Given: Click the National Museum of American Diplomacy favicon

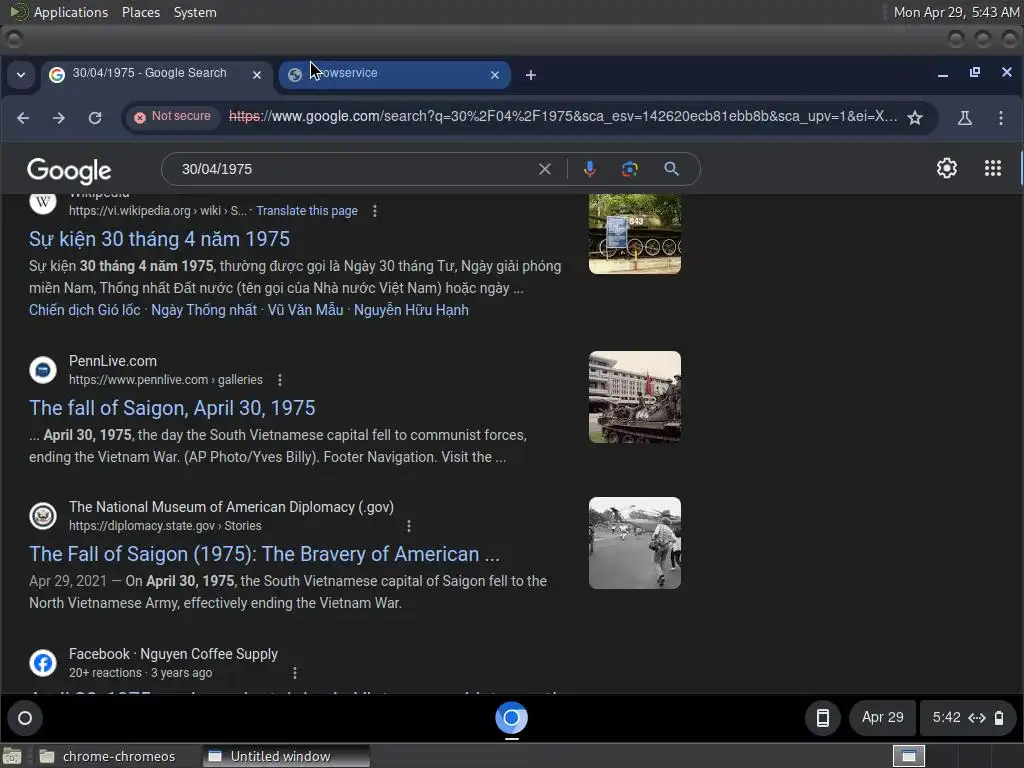Looking at the screenshot, I should pyautogui.click(x=42, y=516).
